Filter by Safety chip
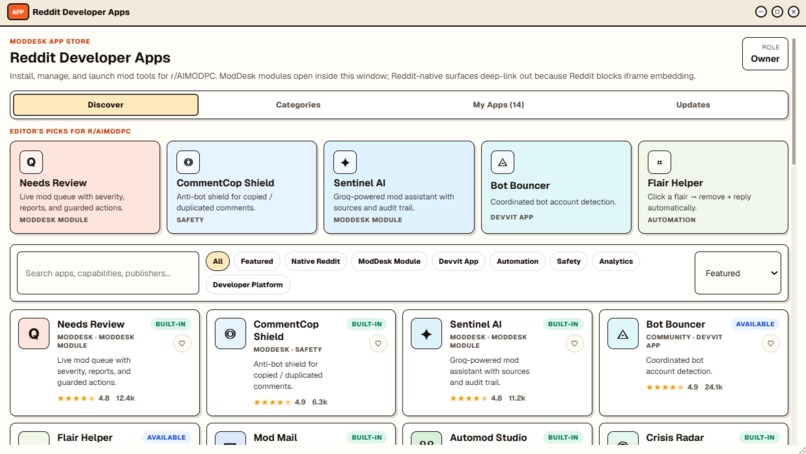The height and width of the screenshot is (454, 806). 569,261
